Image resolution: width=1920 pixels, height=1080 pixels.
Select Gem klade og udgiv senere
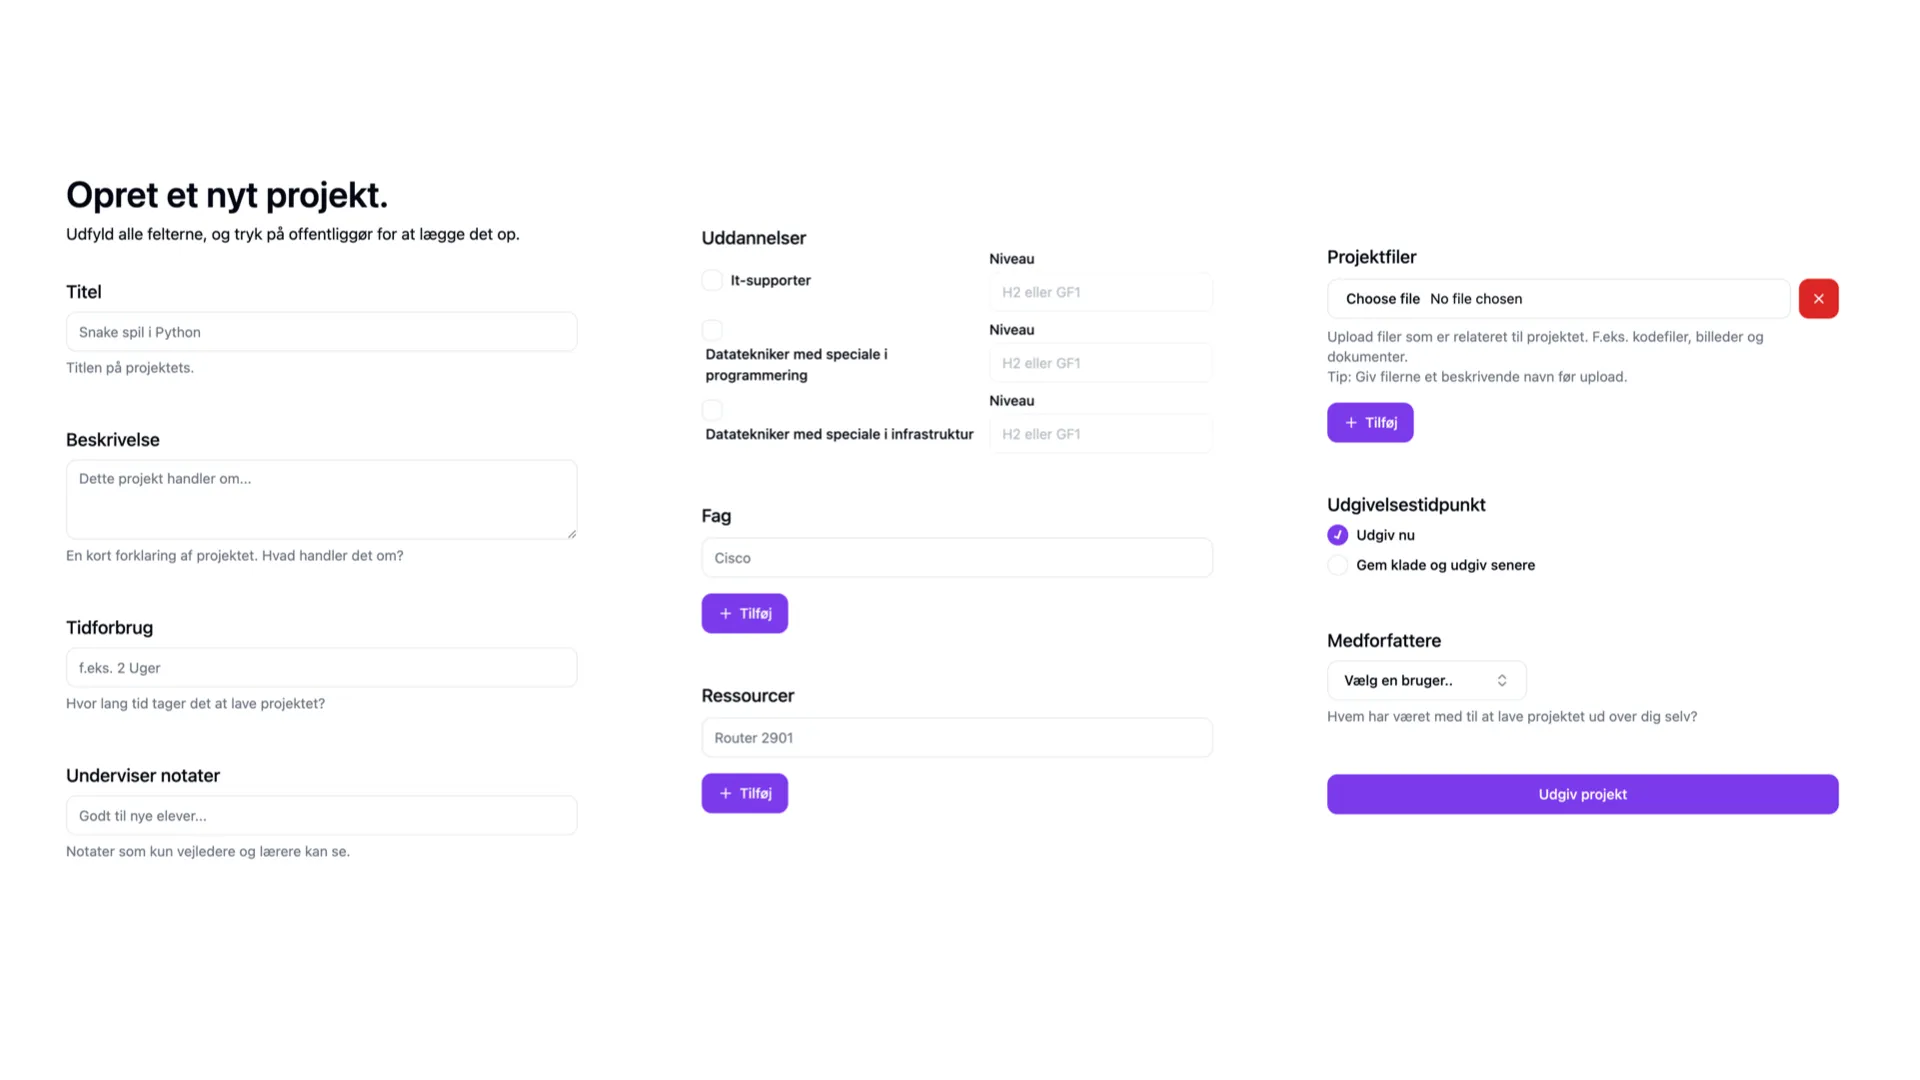pos(1337,565)
